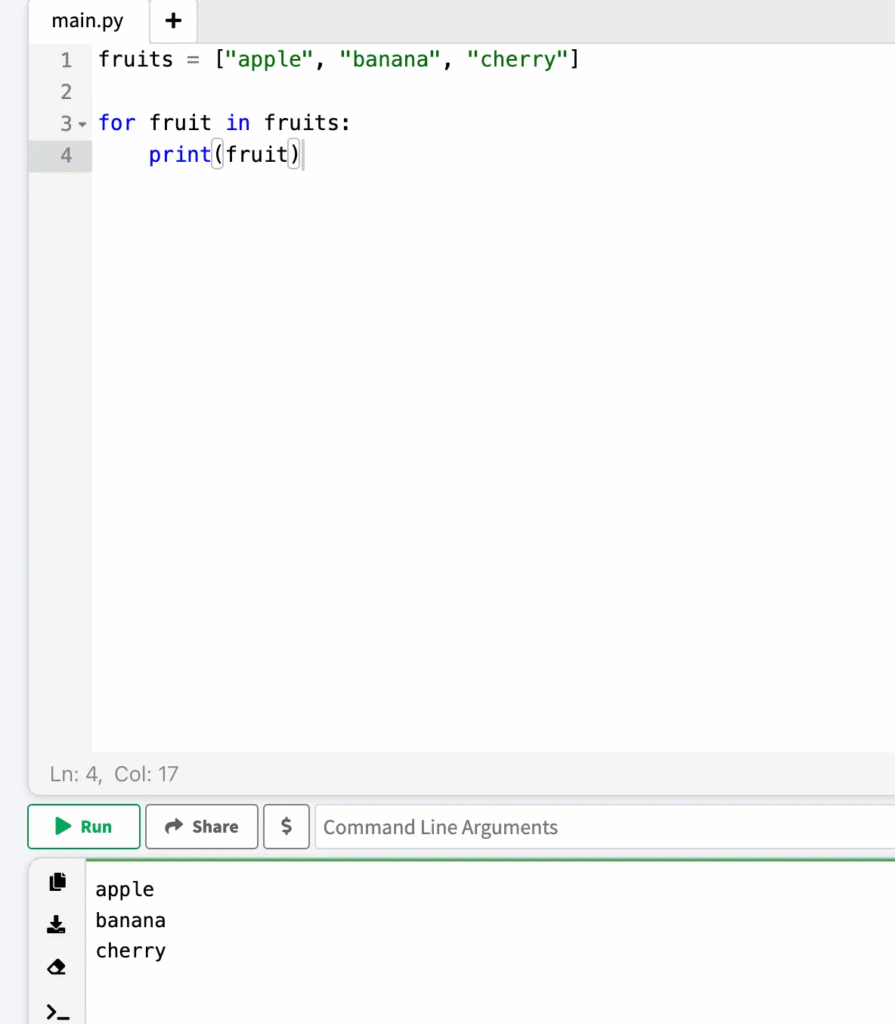Select line number 4 in the gutter

[x=66, y=155]
